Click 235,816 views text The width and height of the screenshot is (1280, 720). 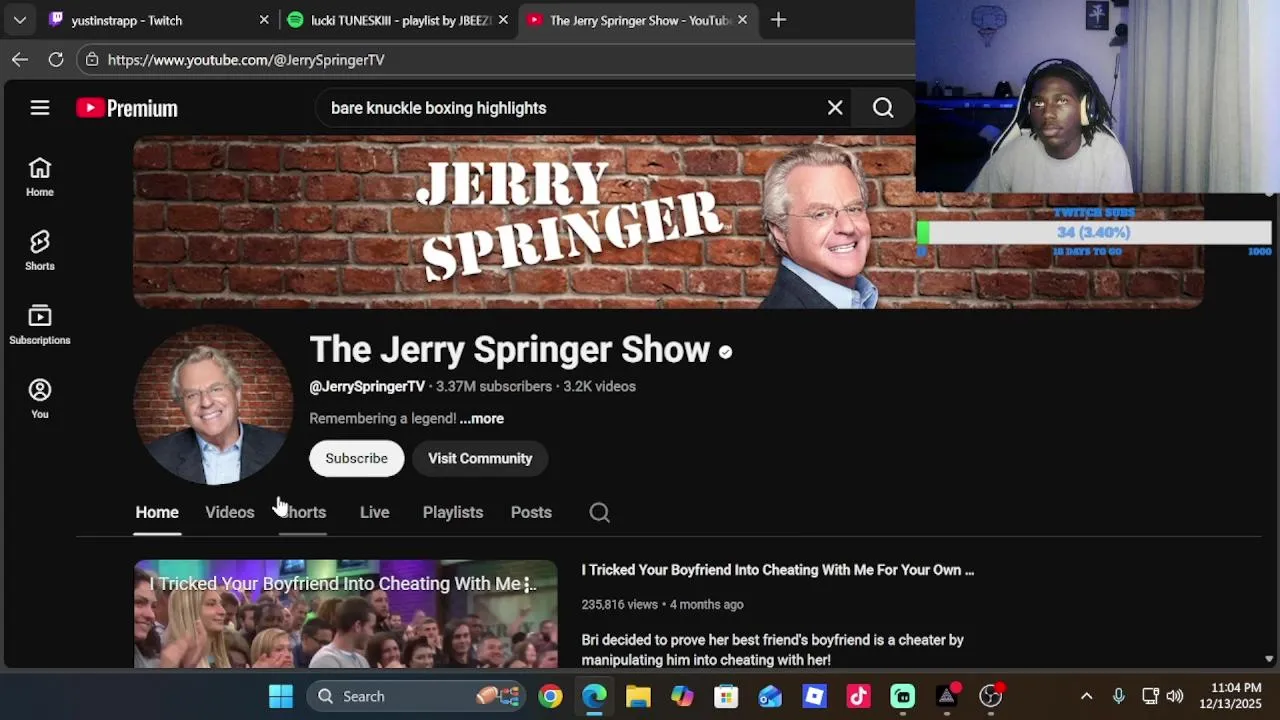[620, 604]
